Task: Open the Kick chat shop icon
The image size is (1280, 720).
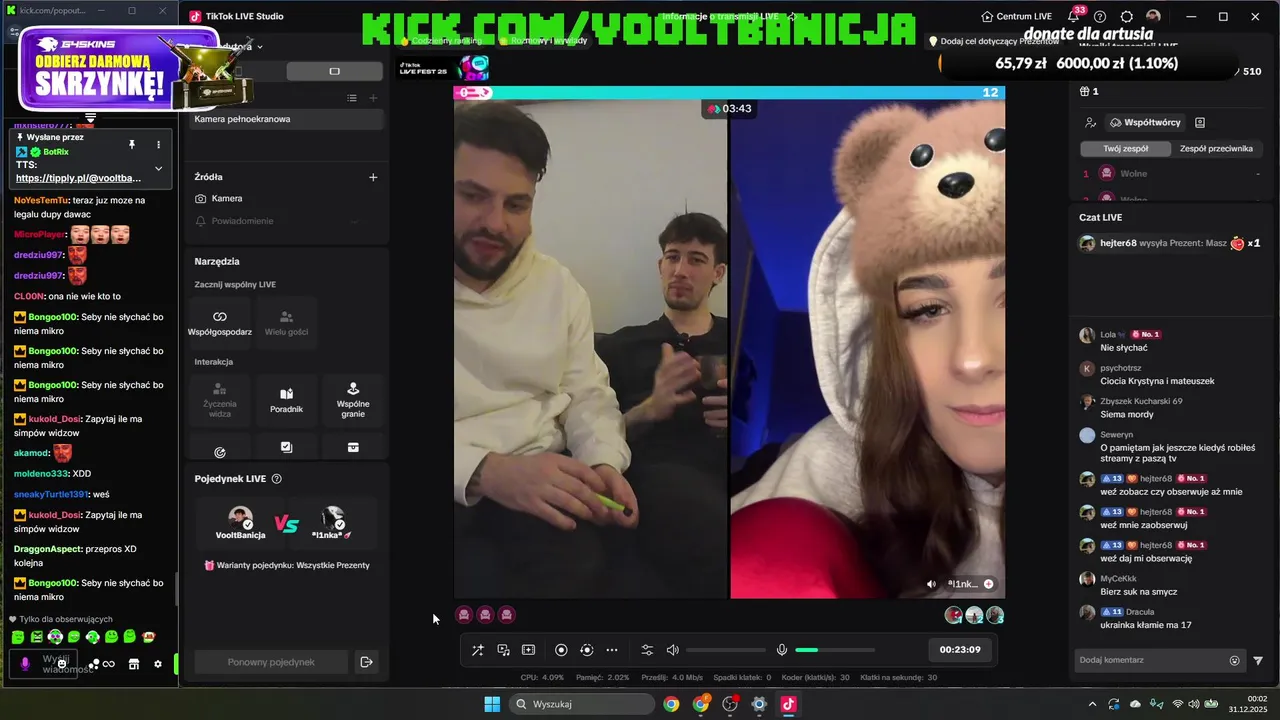Action: [133, 664]
